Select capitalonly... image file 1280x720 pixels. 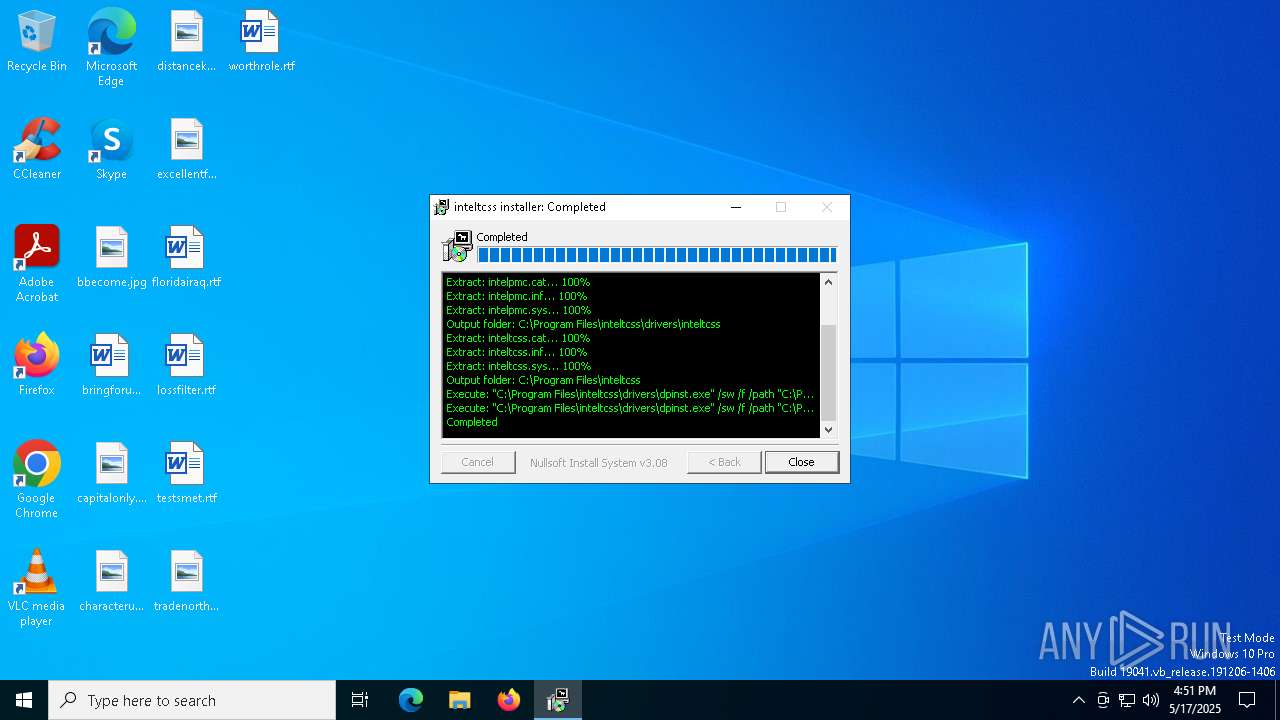click(x=111, y=473)
